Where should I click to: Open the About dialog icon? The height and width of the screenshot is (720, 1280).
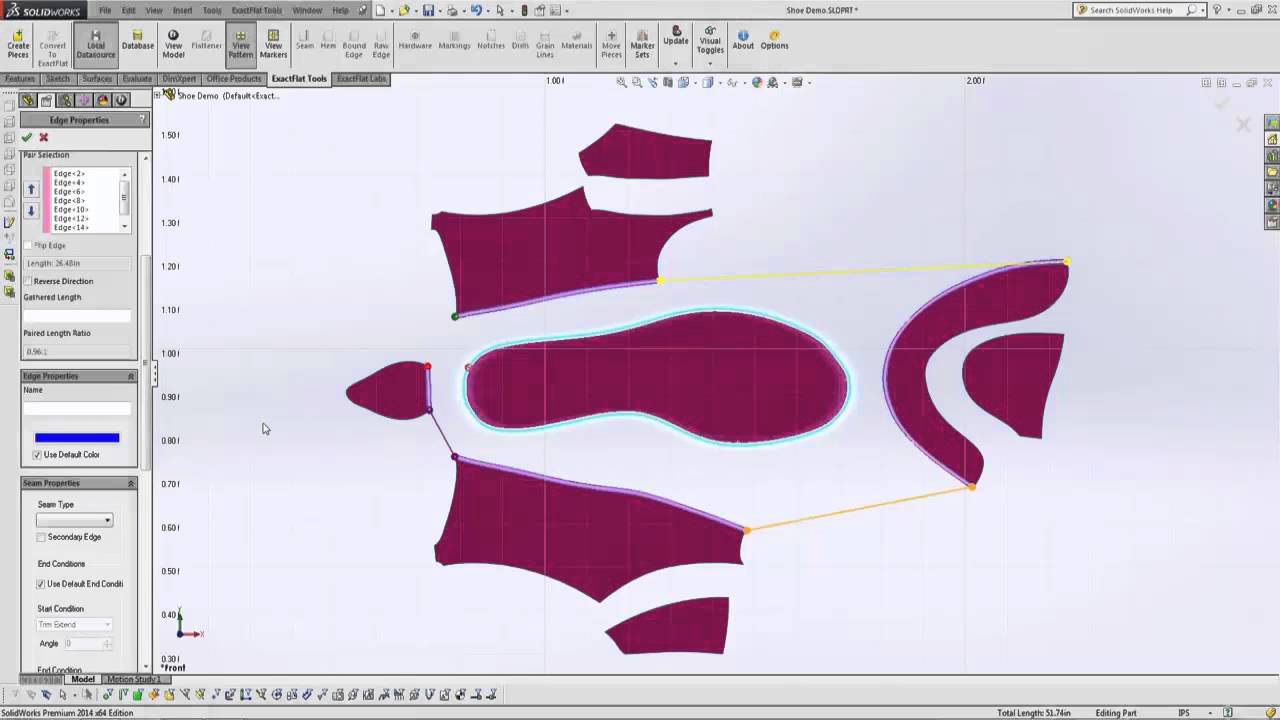point(743,40)
